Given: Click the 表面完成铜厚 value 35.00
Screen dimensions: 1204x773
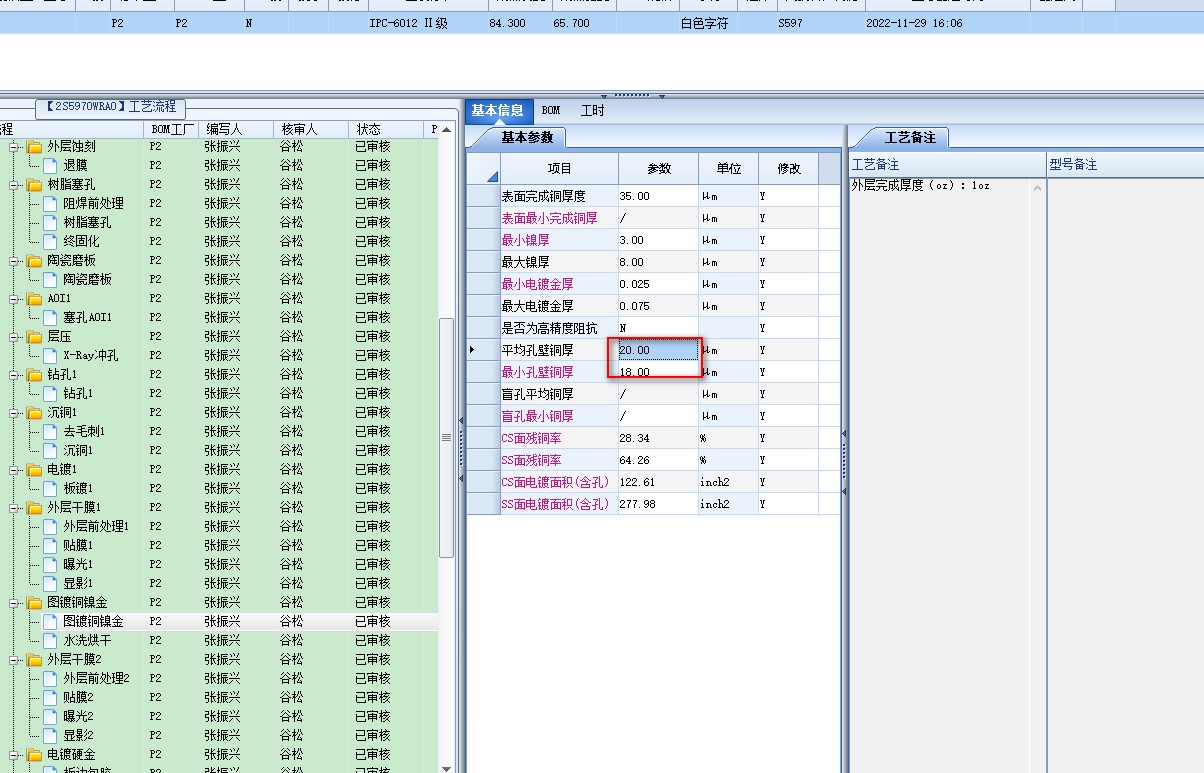Looking at the screenshot, I should coord(658,196).
